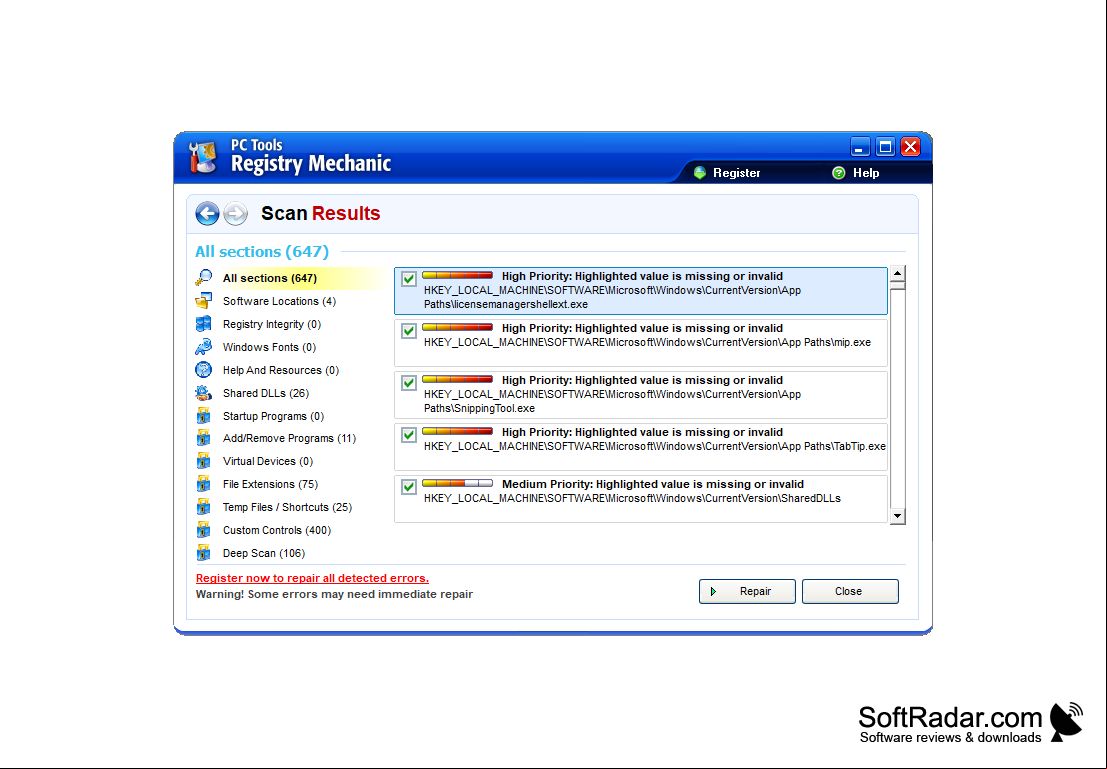
Task: Uncheck the SnippingTool.exe error checkbox
Action: tap(409, 383)
